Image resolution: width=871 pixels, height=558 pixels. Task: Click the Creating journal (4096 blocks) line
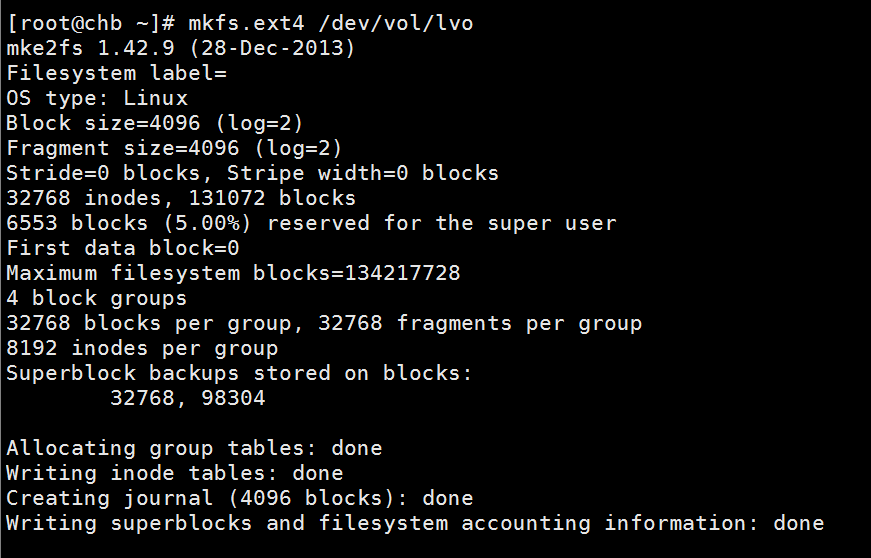[x=239, y=498]
